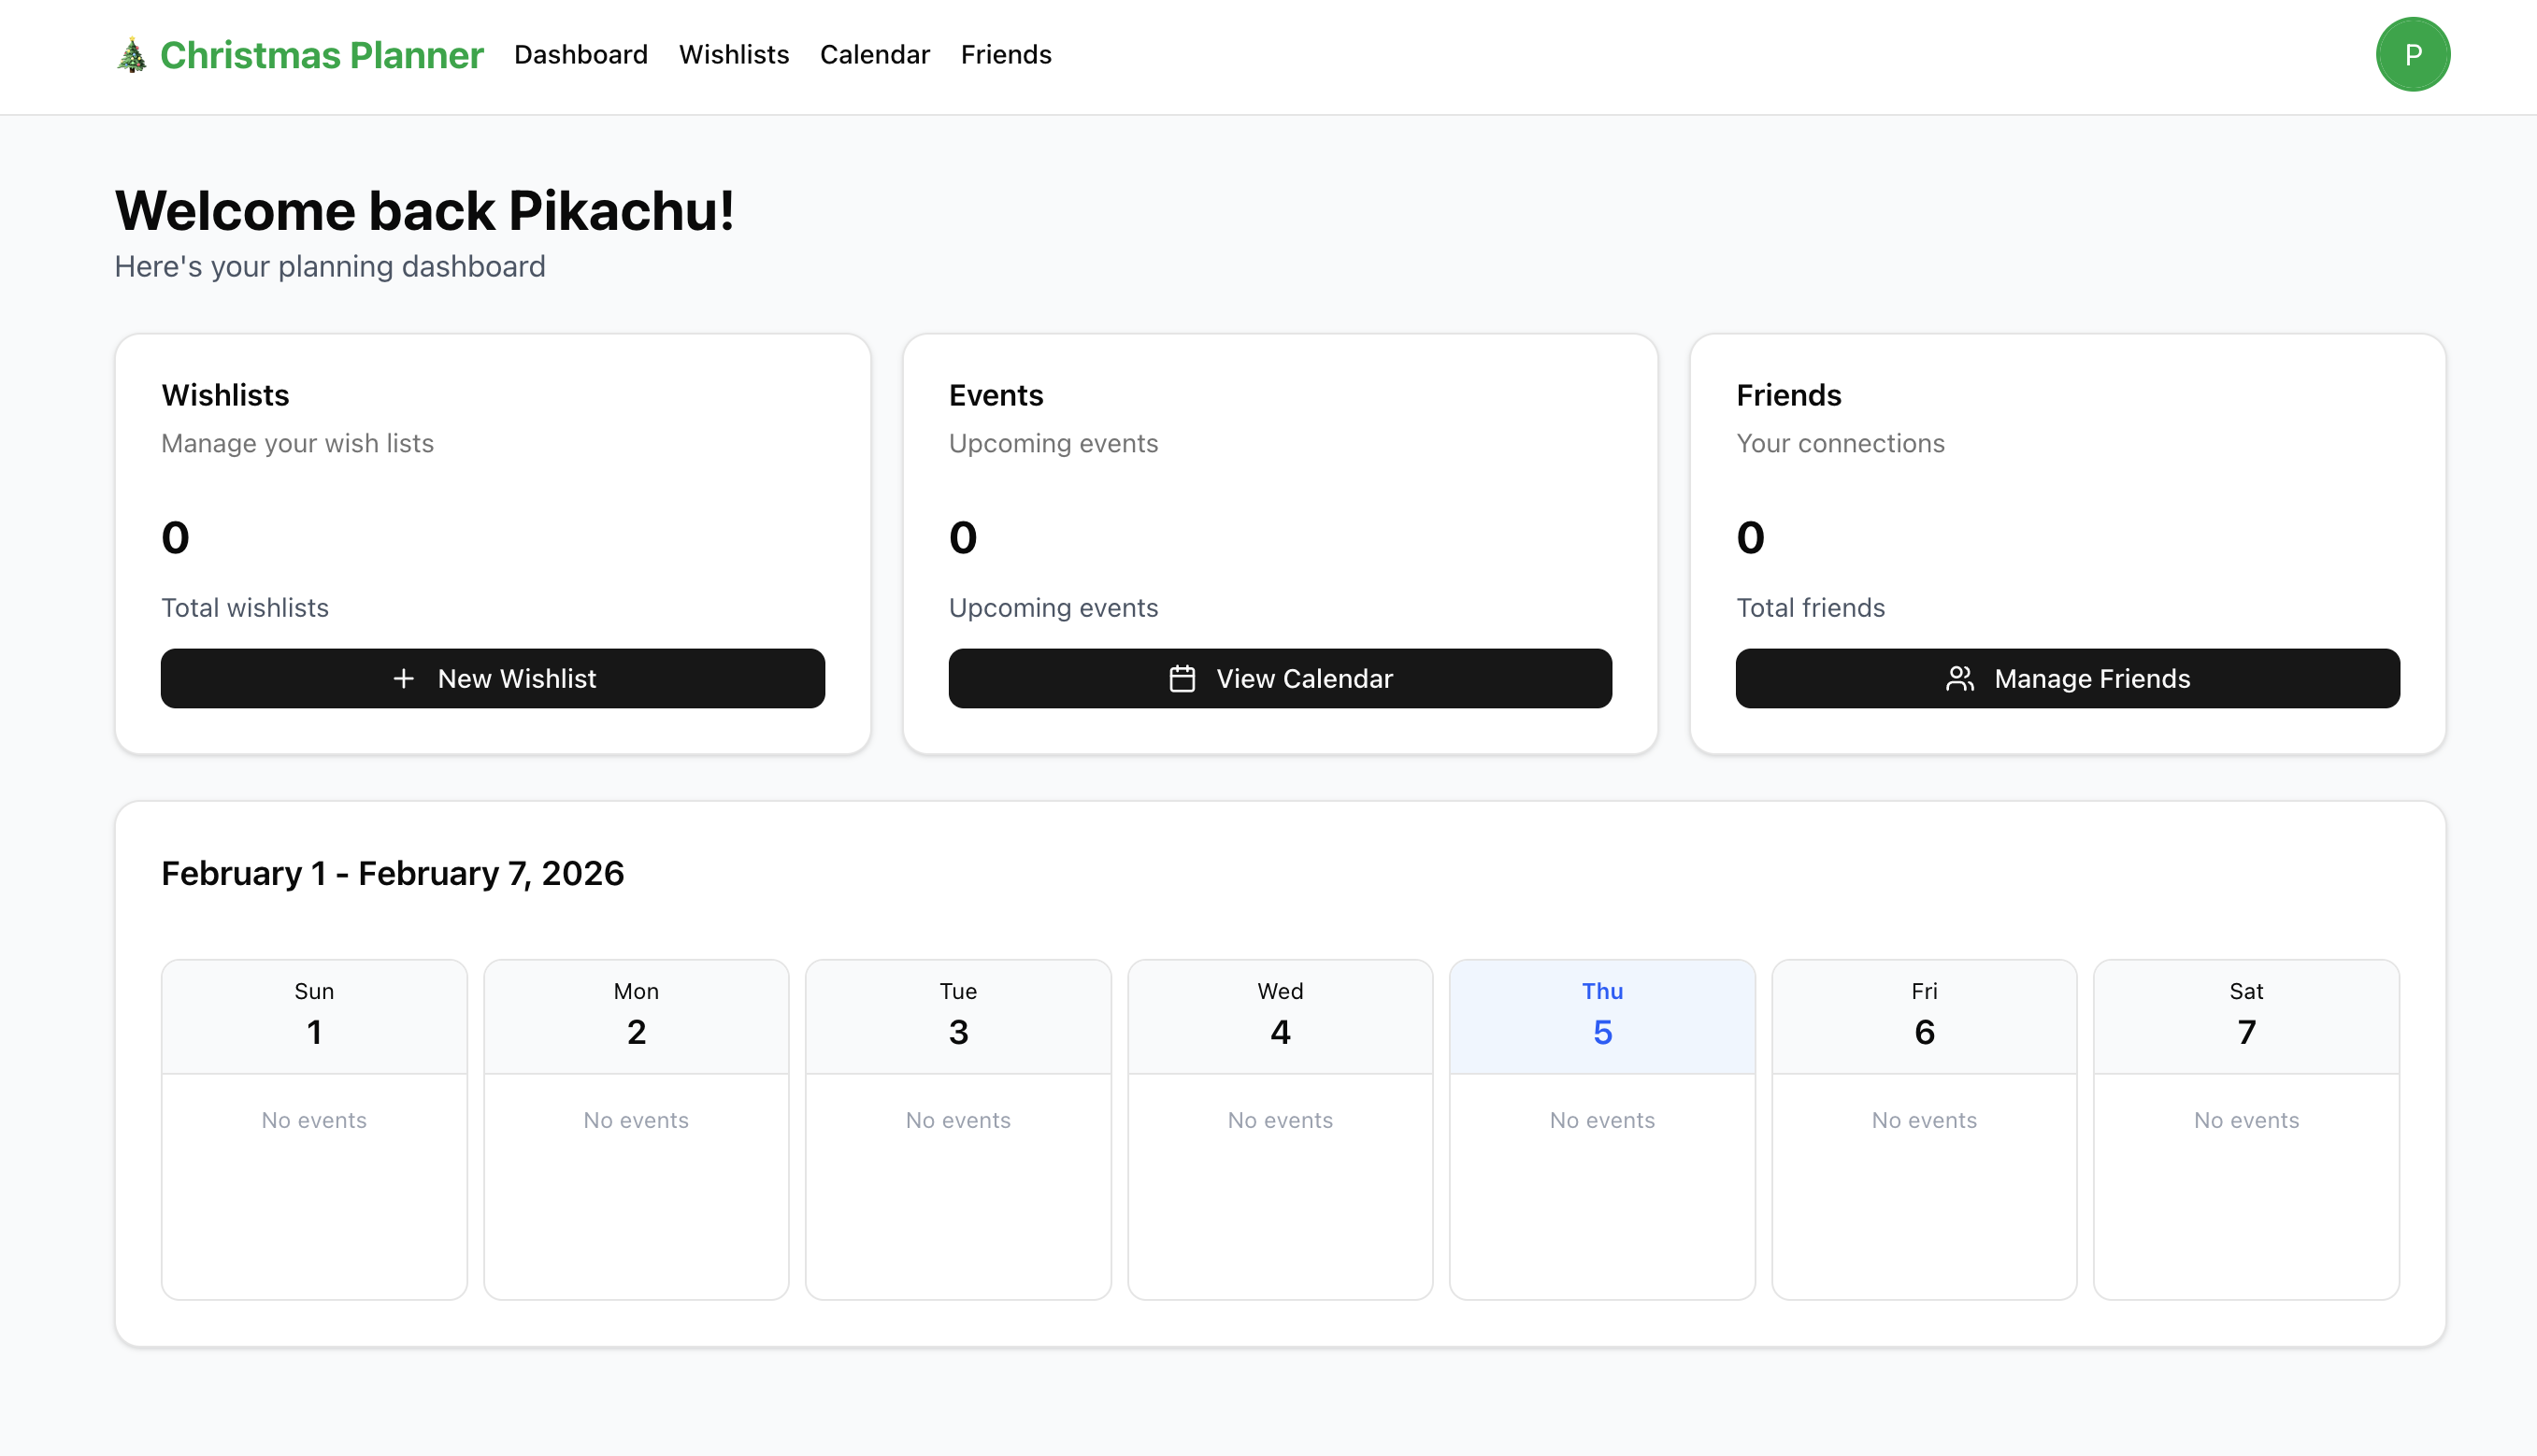Go to Dashboard in the navigation
The width and height of the screenshot is (2537, 1456).
580,55
